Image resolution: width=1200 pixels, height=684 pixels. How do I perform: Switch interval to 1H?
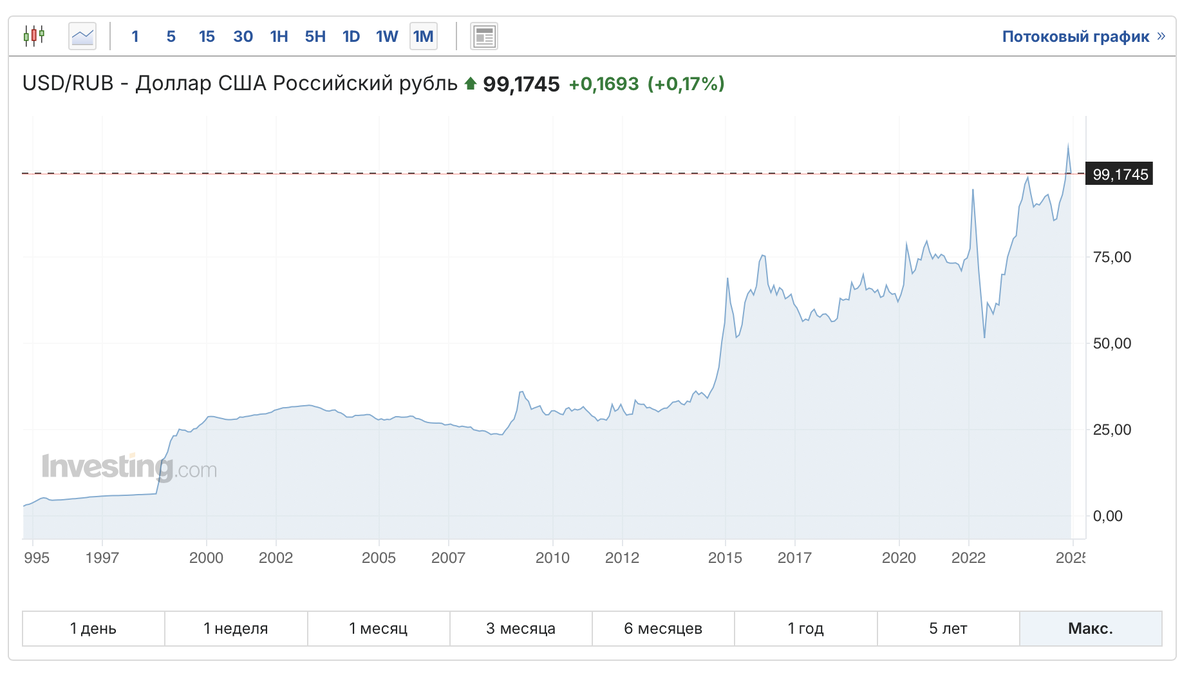click(x=279, y=36)
